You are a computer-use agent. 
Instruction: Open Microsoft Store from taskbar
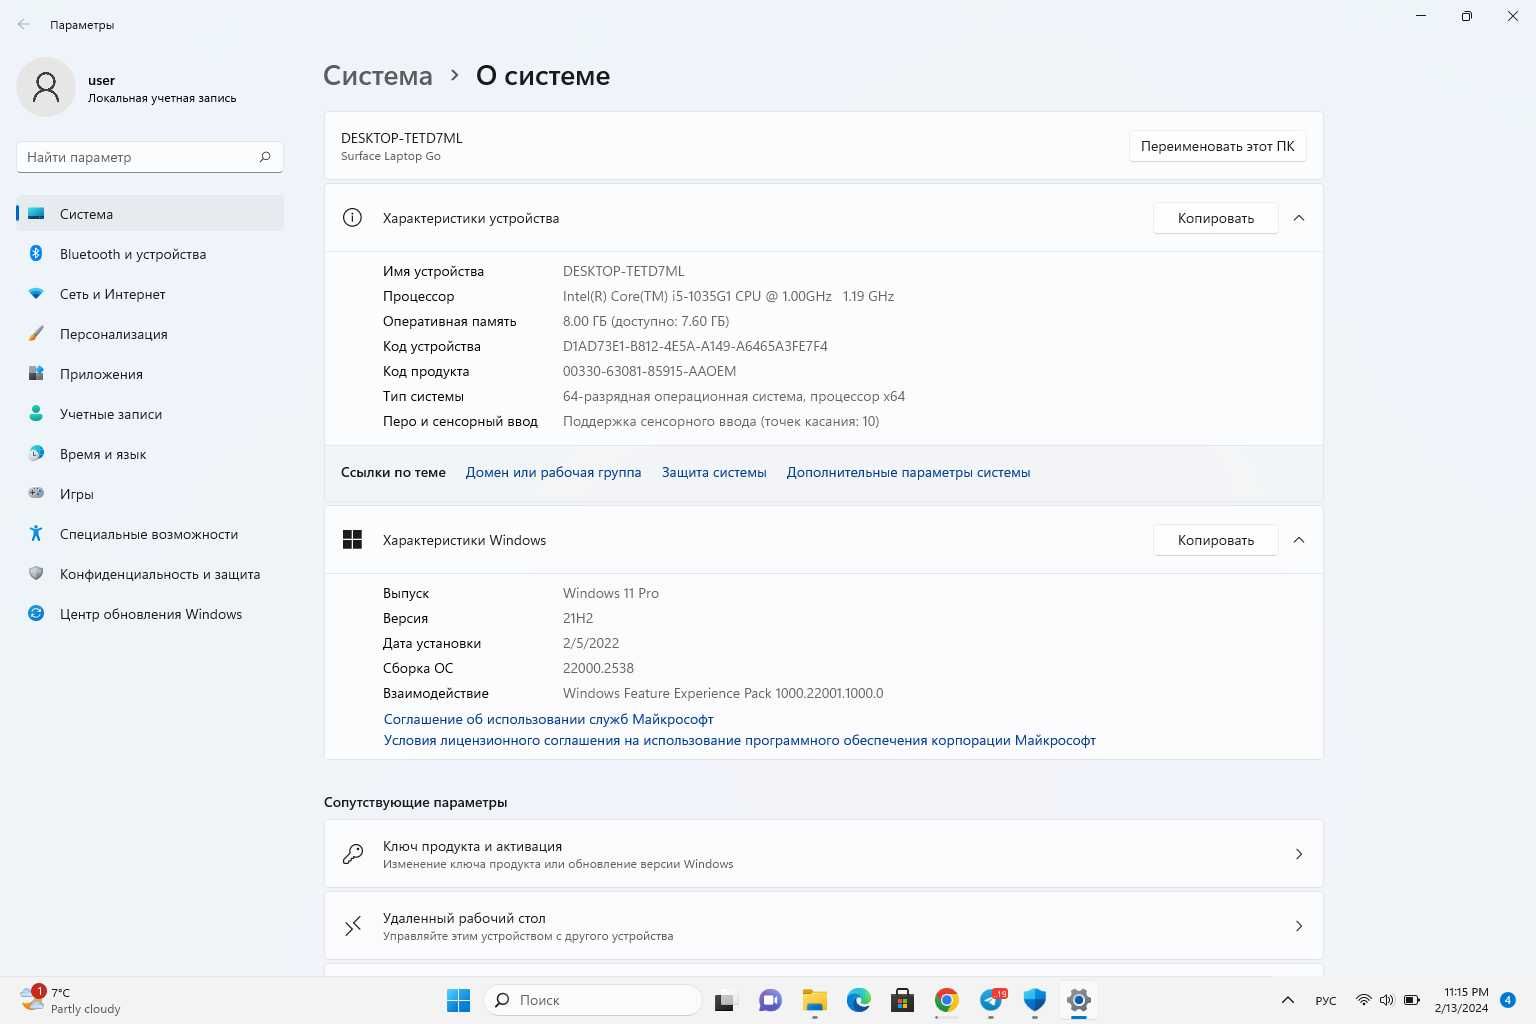[x=903, y=1000]
